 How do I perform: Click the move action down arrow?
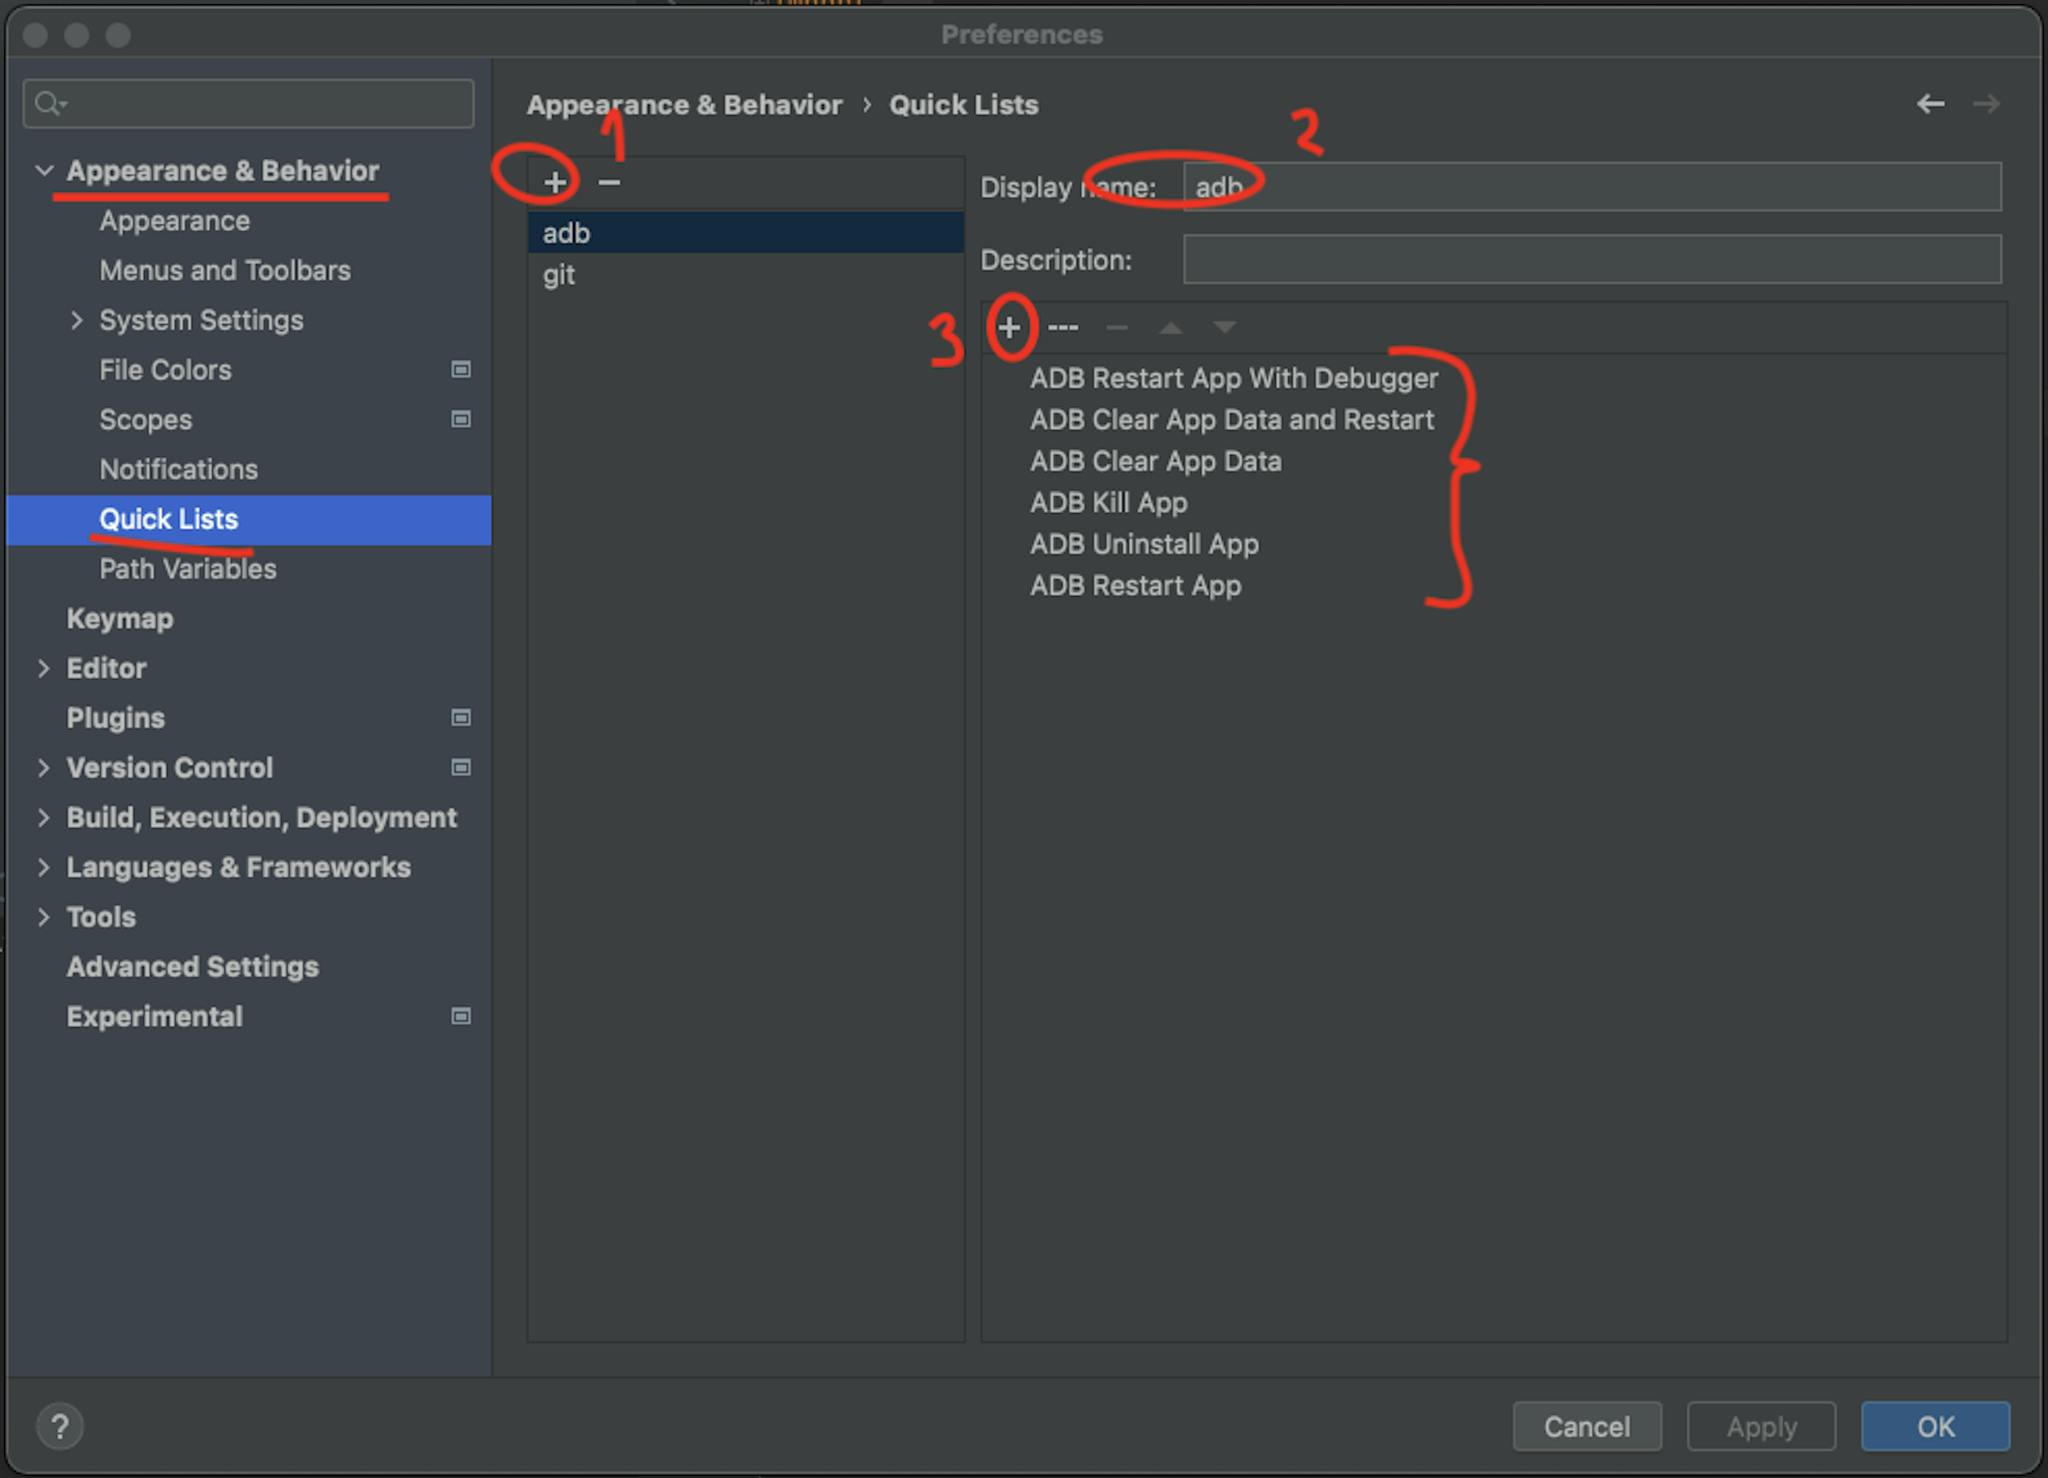click(x=1224, y=327)
